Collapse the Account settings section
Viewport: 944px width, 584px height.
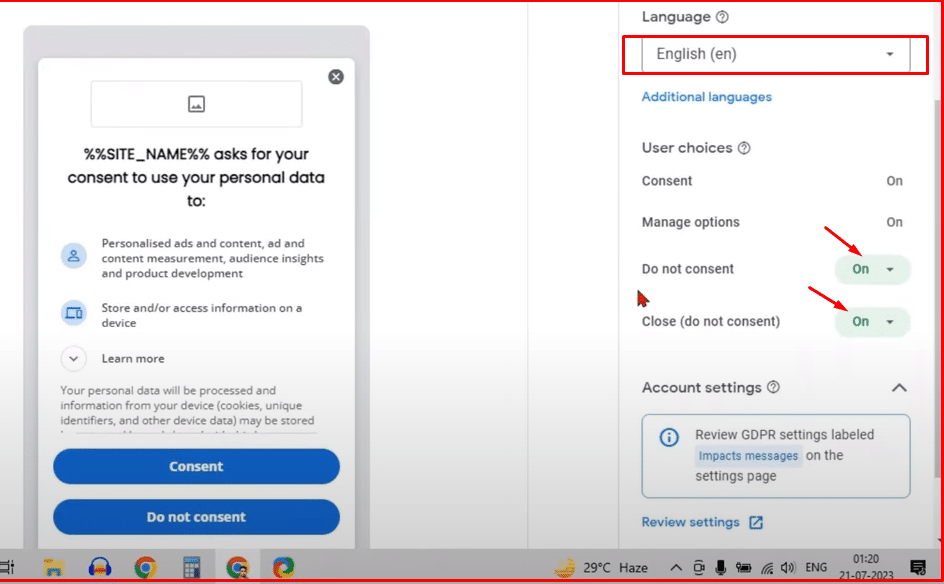pyautogui.click(x=899, y=388)
